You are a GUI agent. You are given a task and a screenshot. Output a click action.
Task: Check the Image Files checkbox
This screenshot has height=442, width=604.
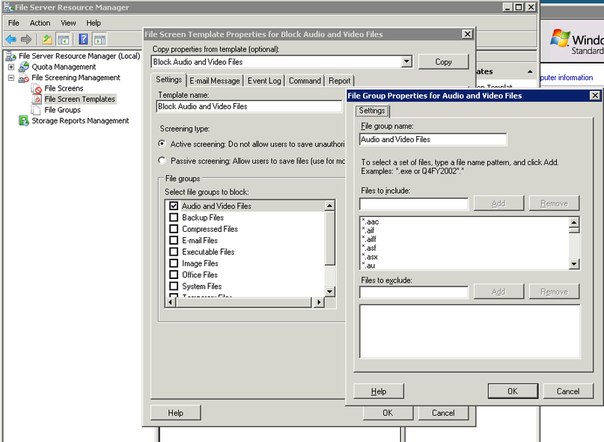[x=174, y=263]
